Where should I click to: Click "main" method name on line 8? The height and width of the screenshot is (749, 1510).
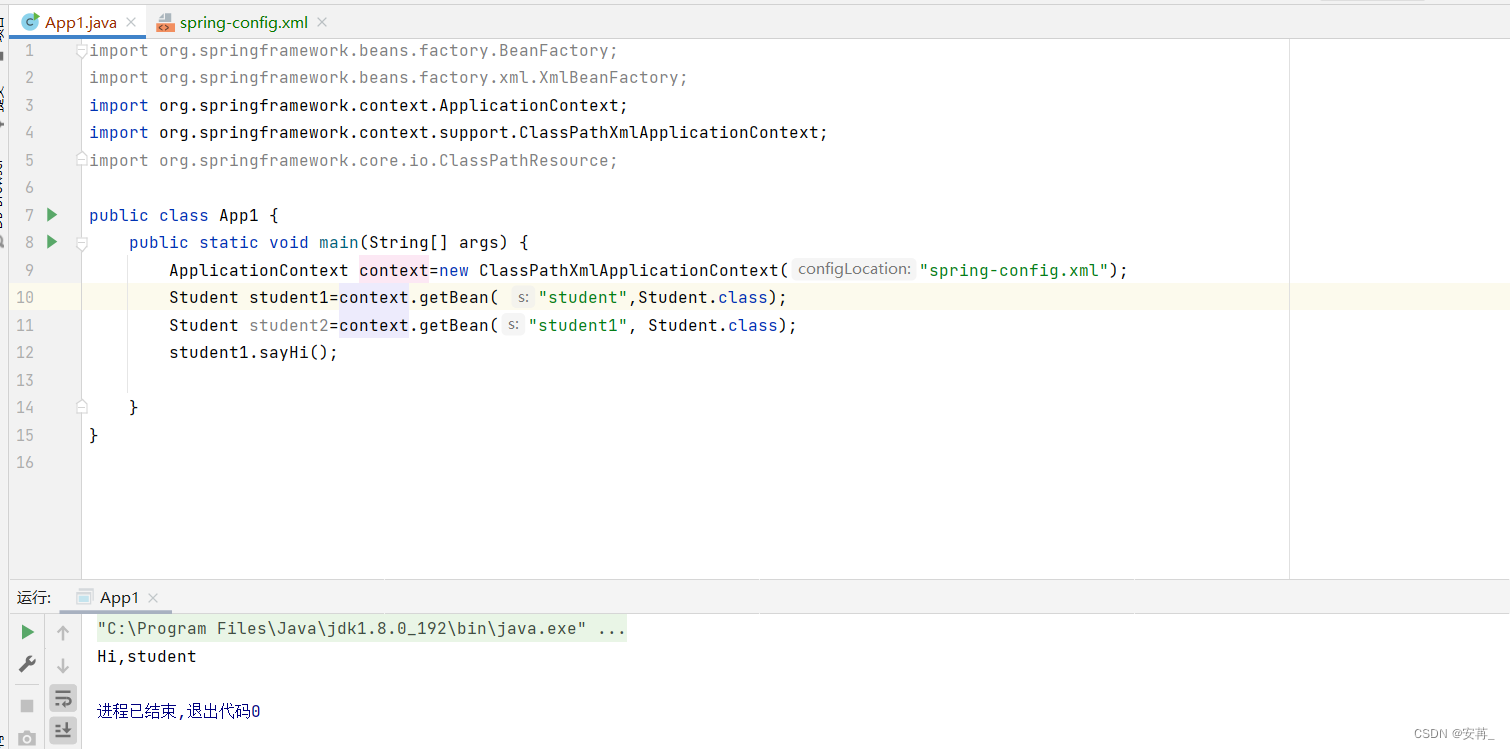pyautogui.click(x=339, y=242)
